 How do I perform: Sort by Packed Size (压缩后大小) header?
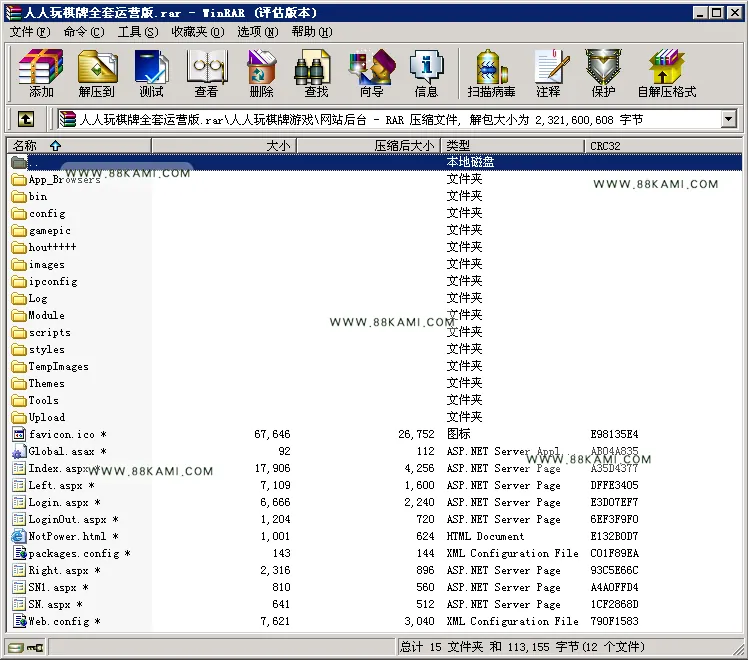[x=368, y=145]
